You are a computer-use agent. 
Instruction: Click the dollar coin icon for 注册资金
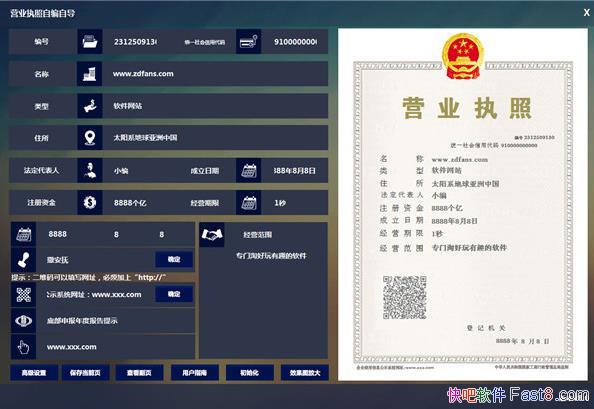[90, 203]
